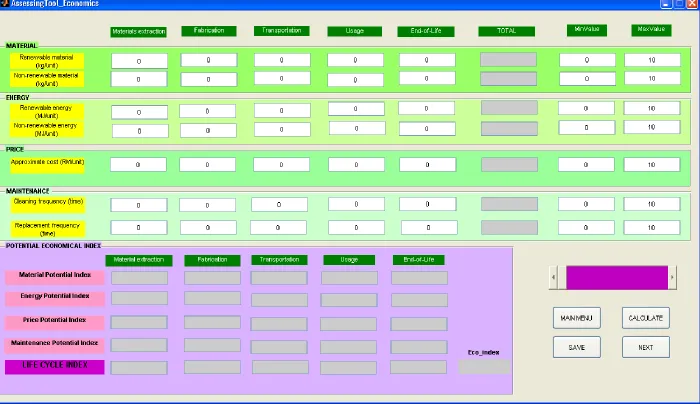
Task: Click the LIFE CYCLE INDEX label
Action: 55,367
